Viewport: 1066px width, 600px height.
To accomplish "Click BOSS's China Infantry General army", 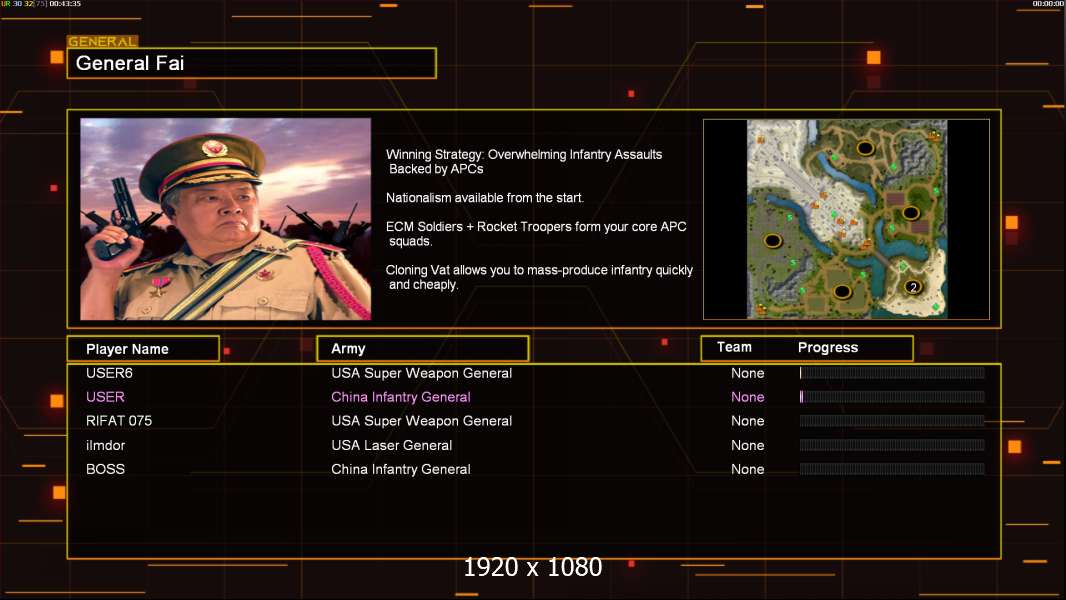I will (400, 469).
